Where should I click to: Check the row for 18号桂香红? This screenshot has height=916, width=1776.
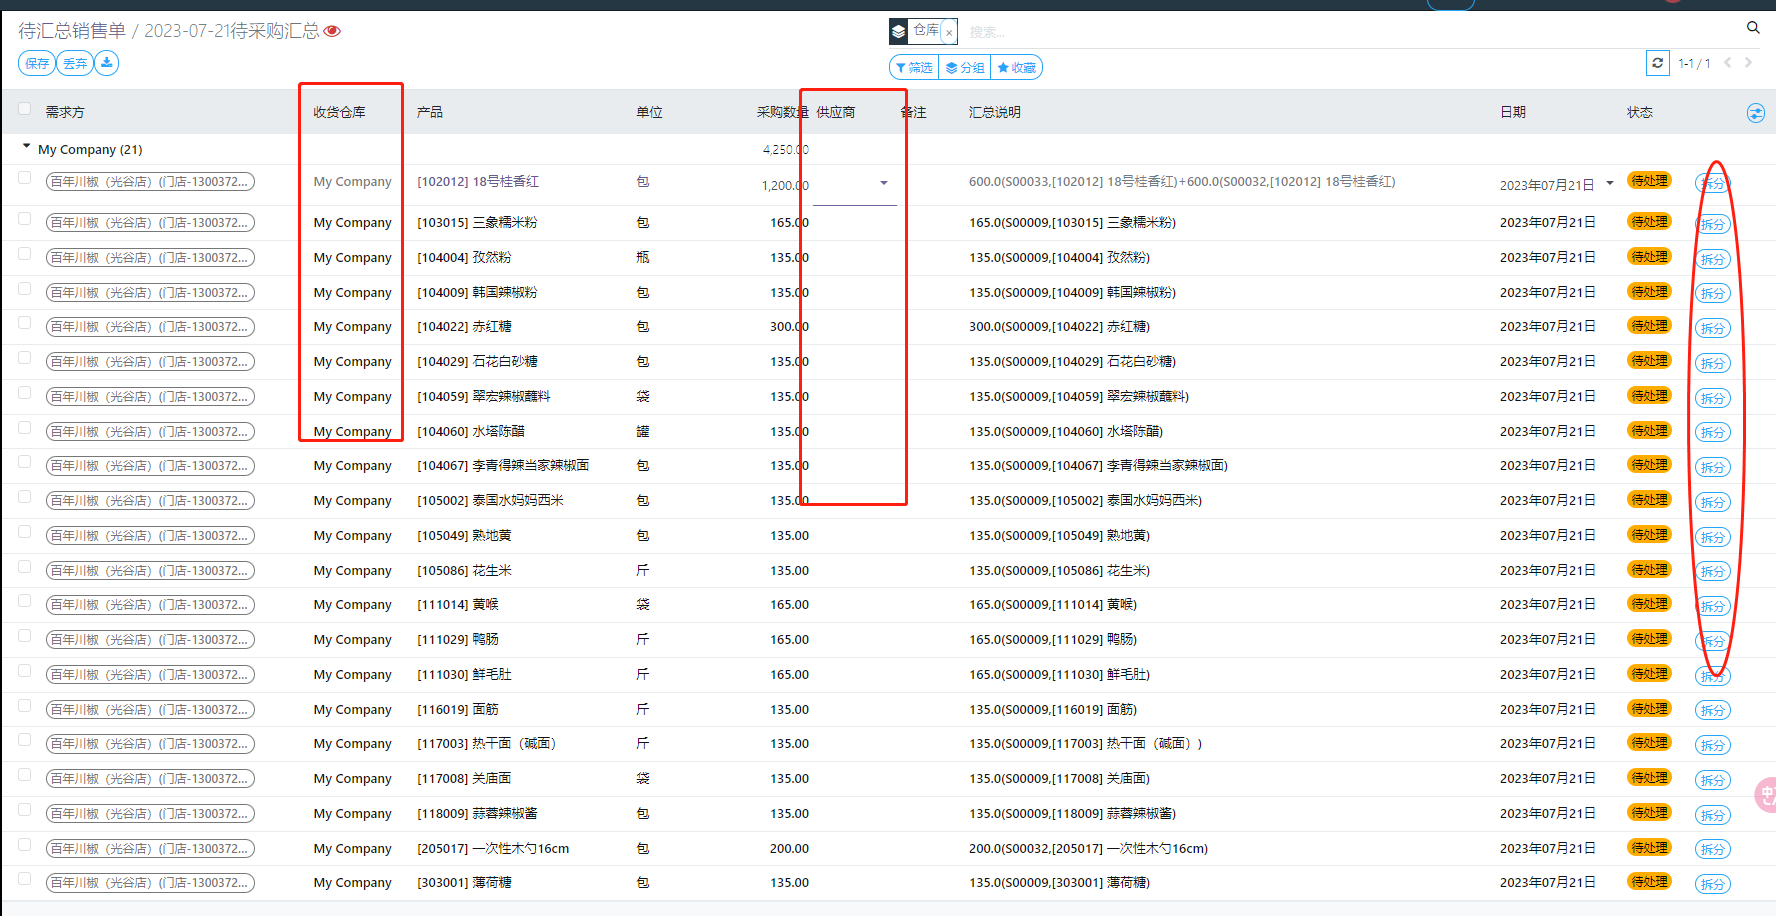25,178
